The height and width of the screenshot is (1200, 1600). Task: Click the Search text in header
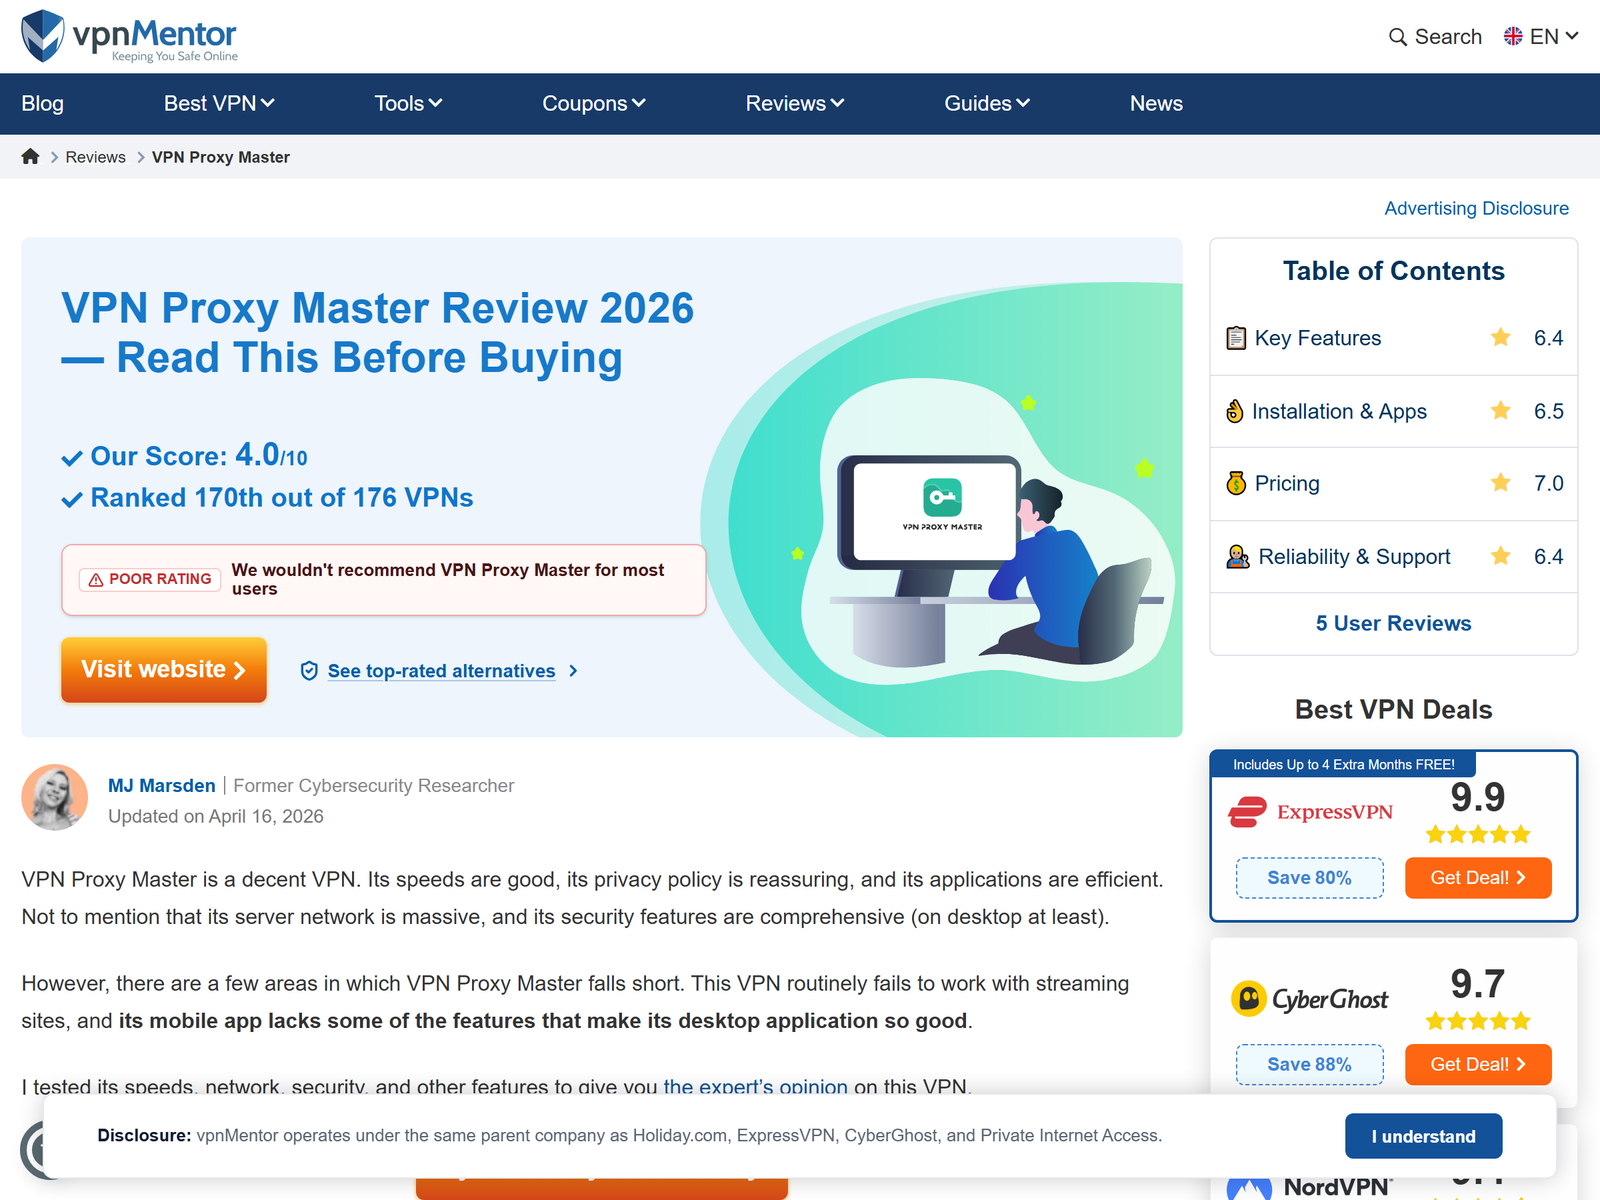click(1448, 37)
